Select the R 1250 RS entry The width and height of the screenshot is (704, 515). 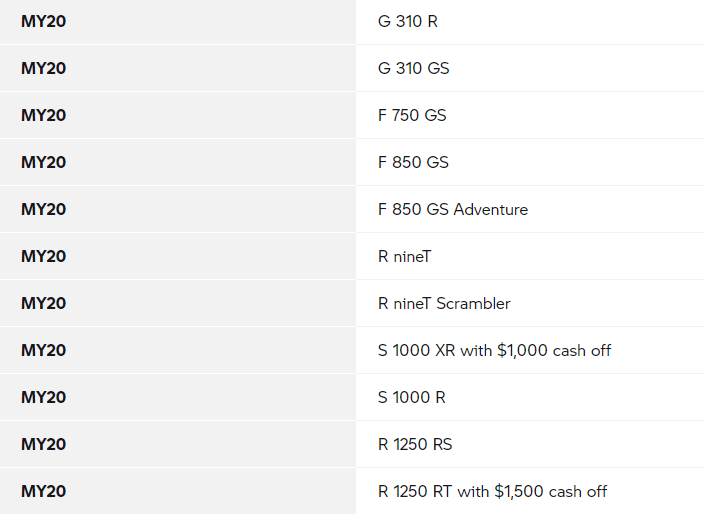(x=415, y=445)
